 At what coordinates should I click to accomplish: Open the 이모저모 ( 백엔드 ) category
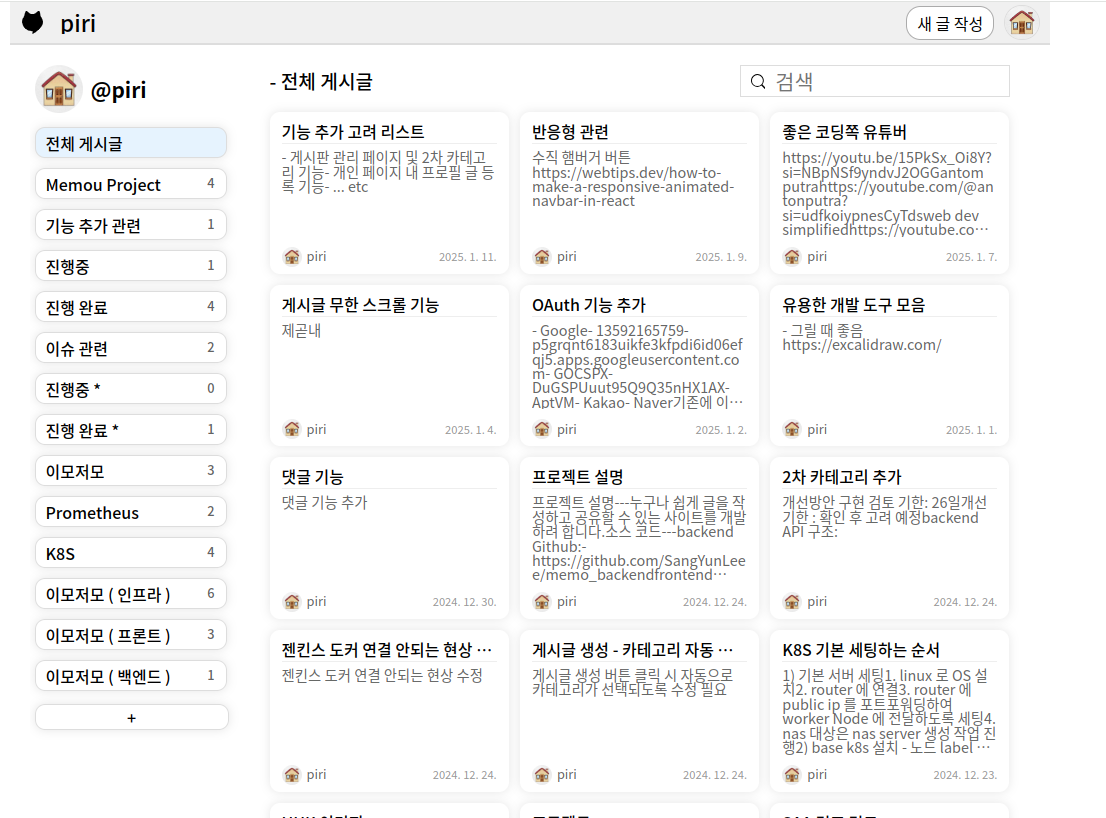click(x=130, y=676)
